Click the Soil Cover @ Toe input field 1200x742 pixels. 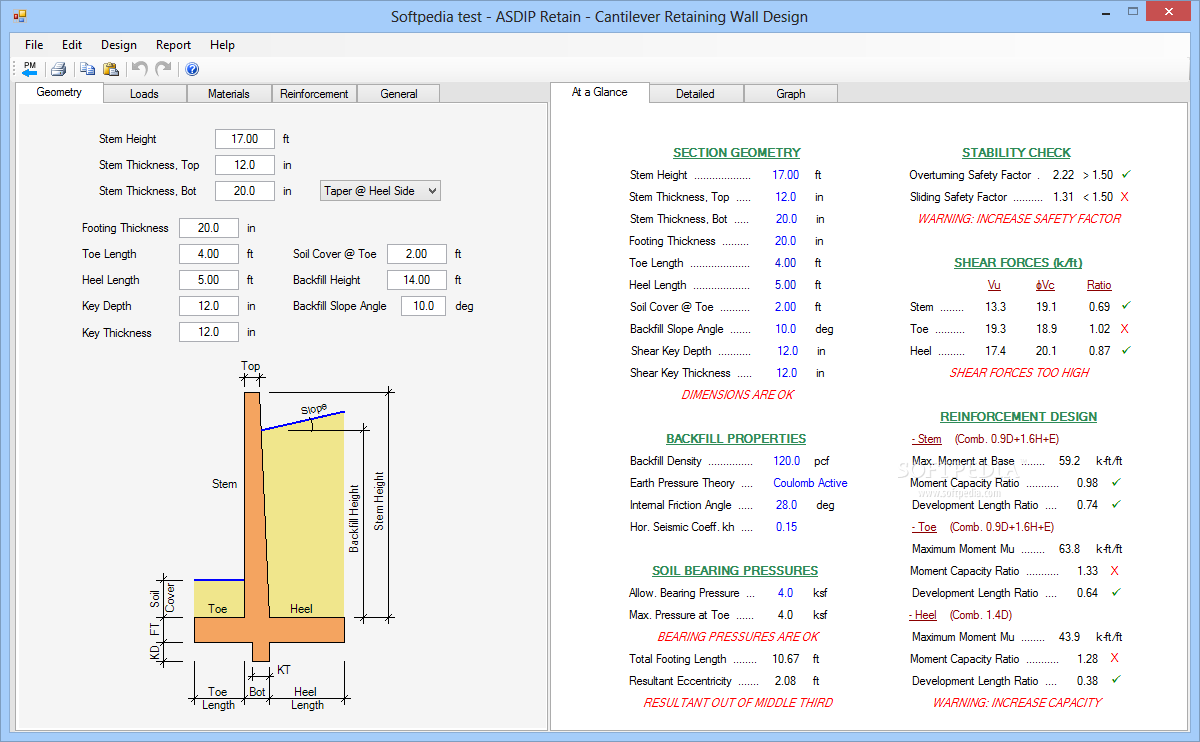point(417,254)
